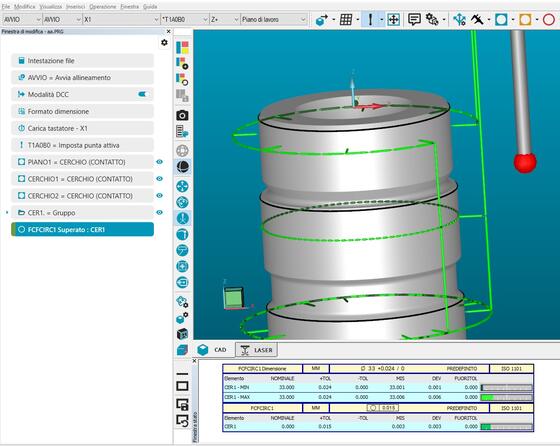Click the grid icon in top toolbar

346,20
